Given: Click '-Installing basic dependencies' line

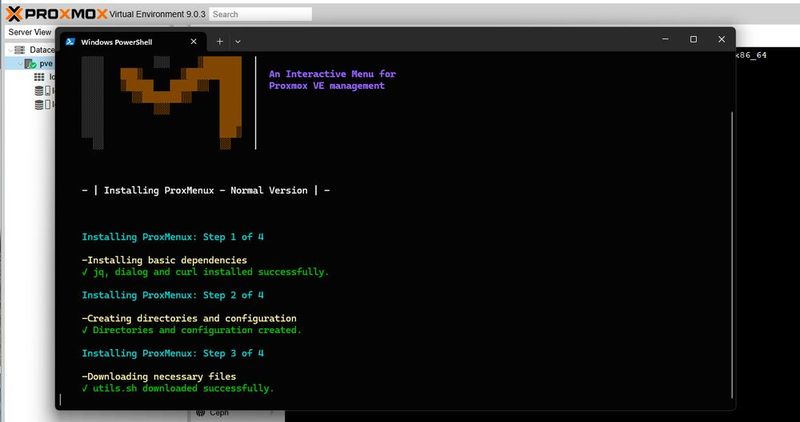Looking at the screenshot, I should 164,260.
